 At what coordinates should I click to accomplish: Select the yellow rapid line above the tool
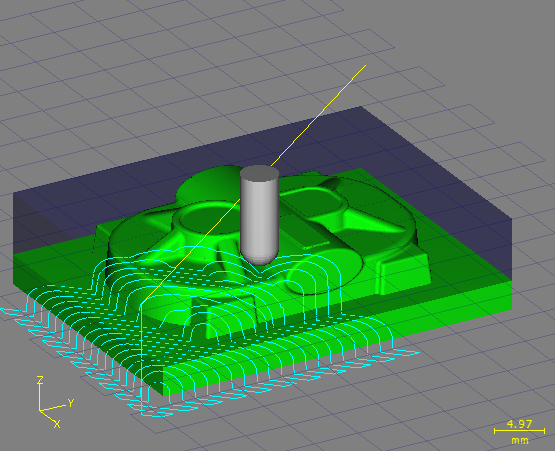coord(318,115)
